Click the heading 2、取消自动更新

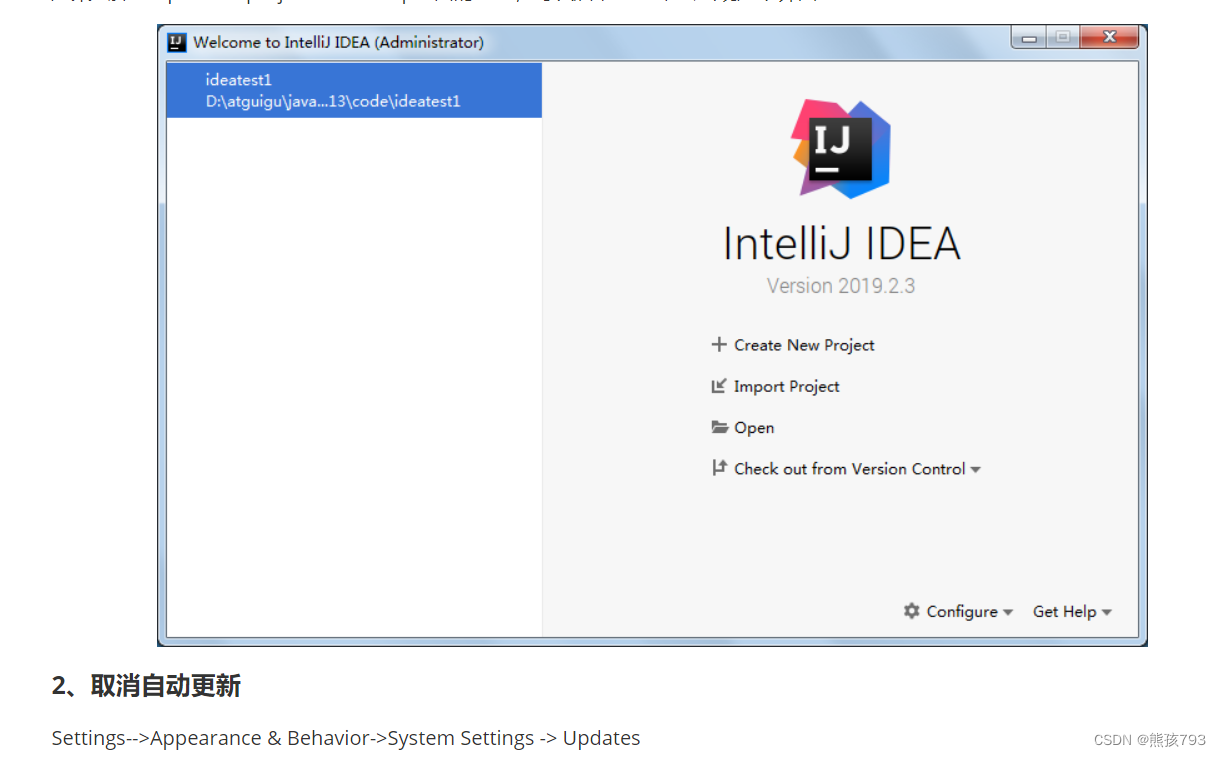pos(146,686)
